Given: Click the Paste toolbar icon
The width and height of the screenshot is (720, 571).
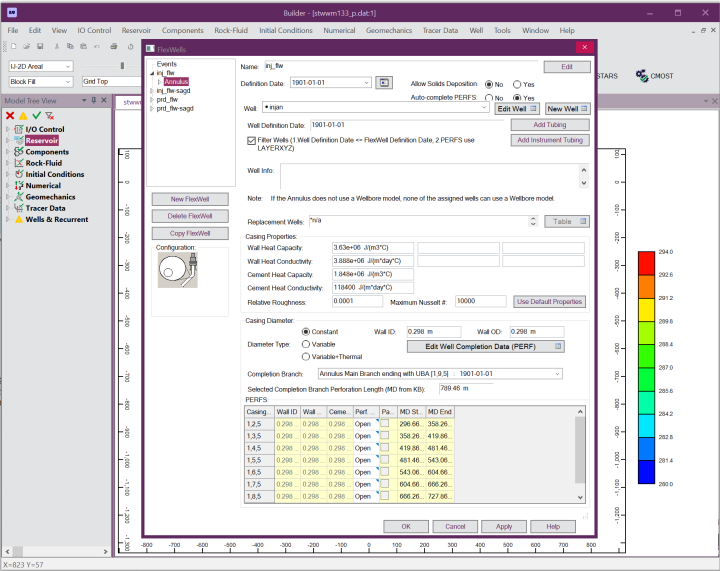Looking at the screenshot, I should tap(84, 46).
